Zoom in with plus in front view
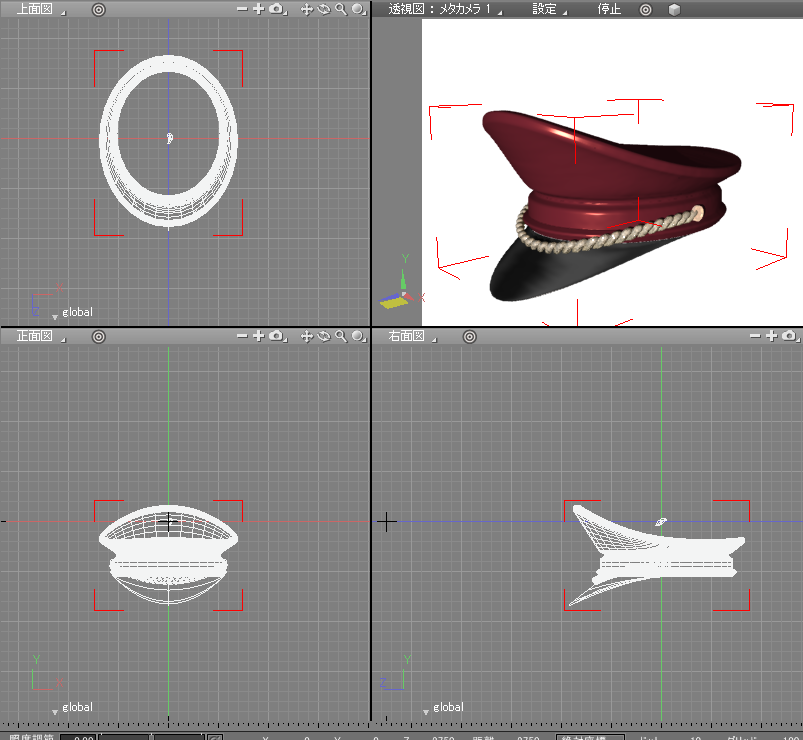Viewport: 803px width, 740px height. (259, 336)
